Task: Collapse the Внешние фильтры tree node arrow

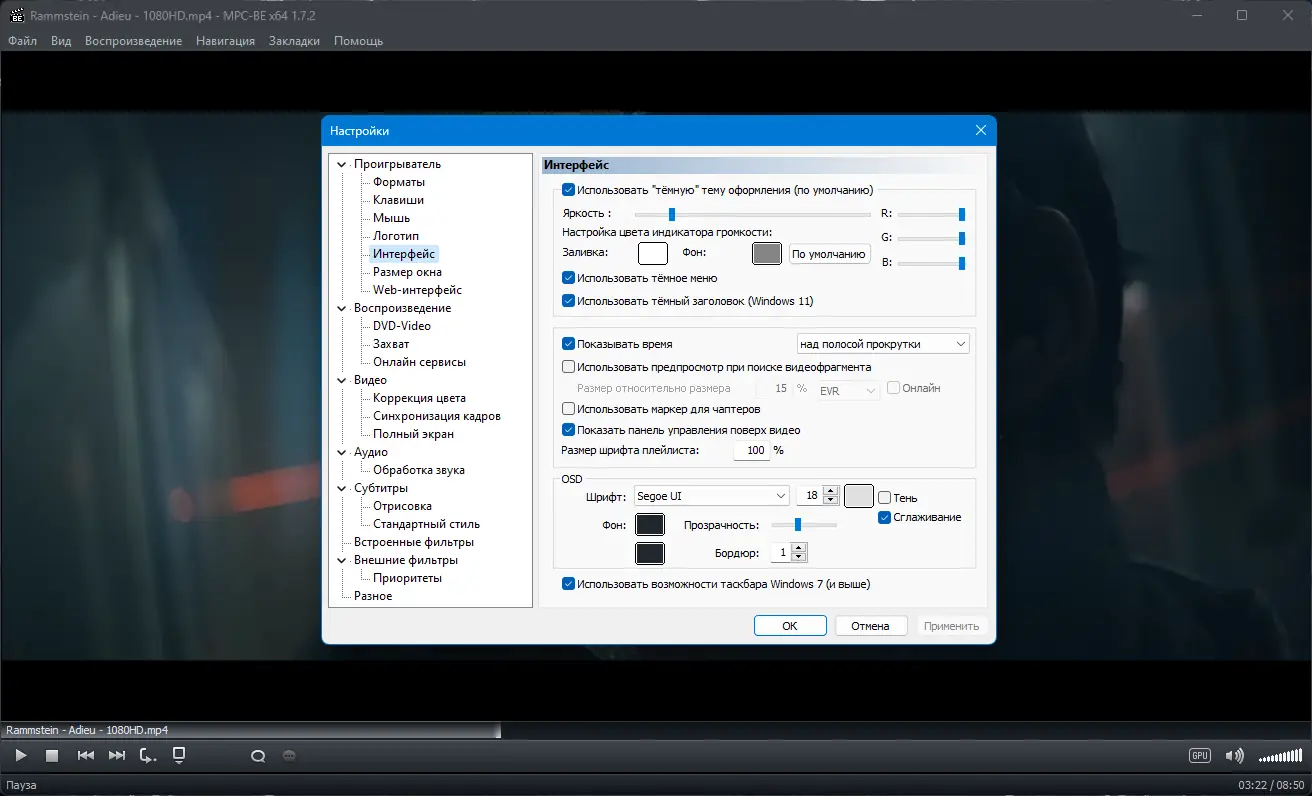Action: tap(342, 560)
